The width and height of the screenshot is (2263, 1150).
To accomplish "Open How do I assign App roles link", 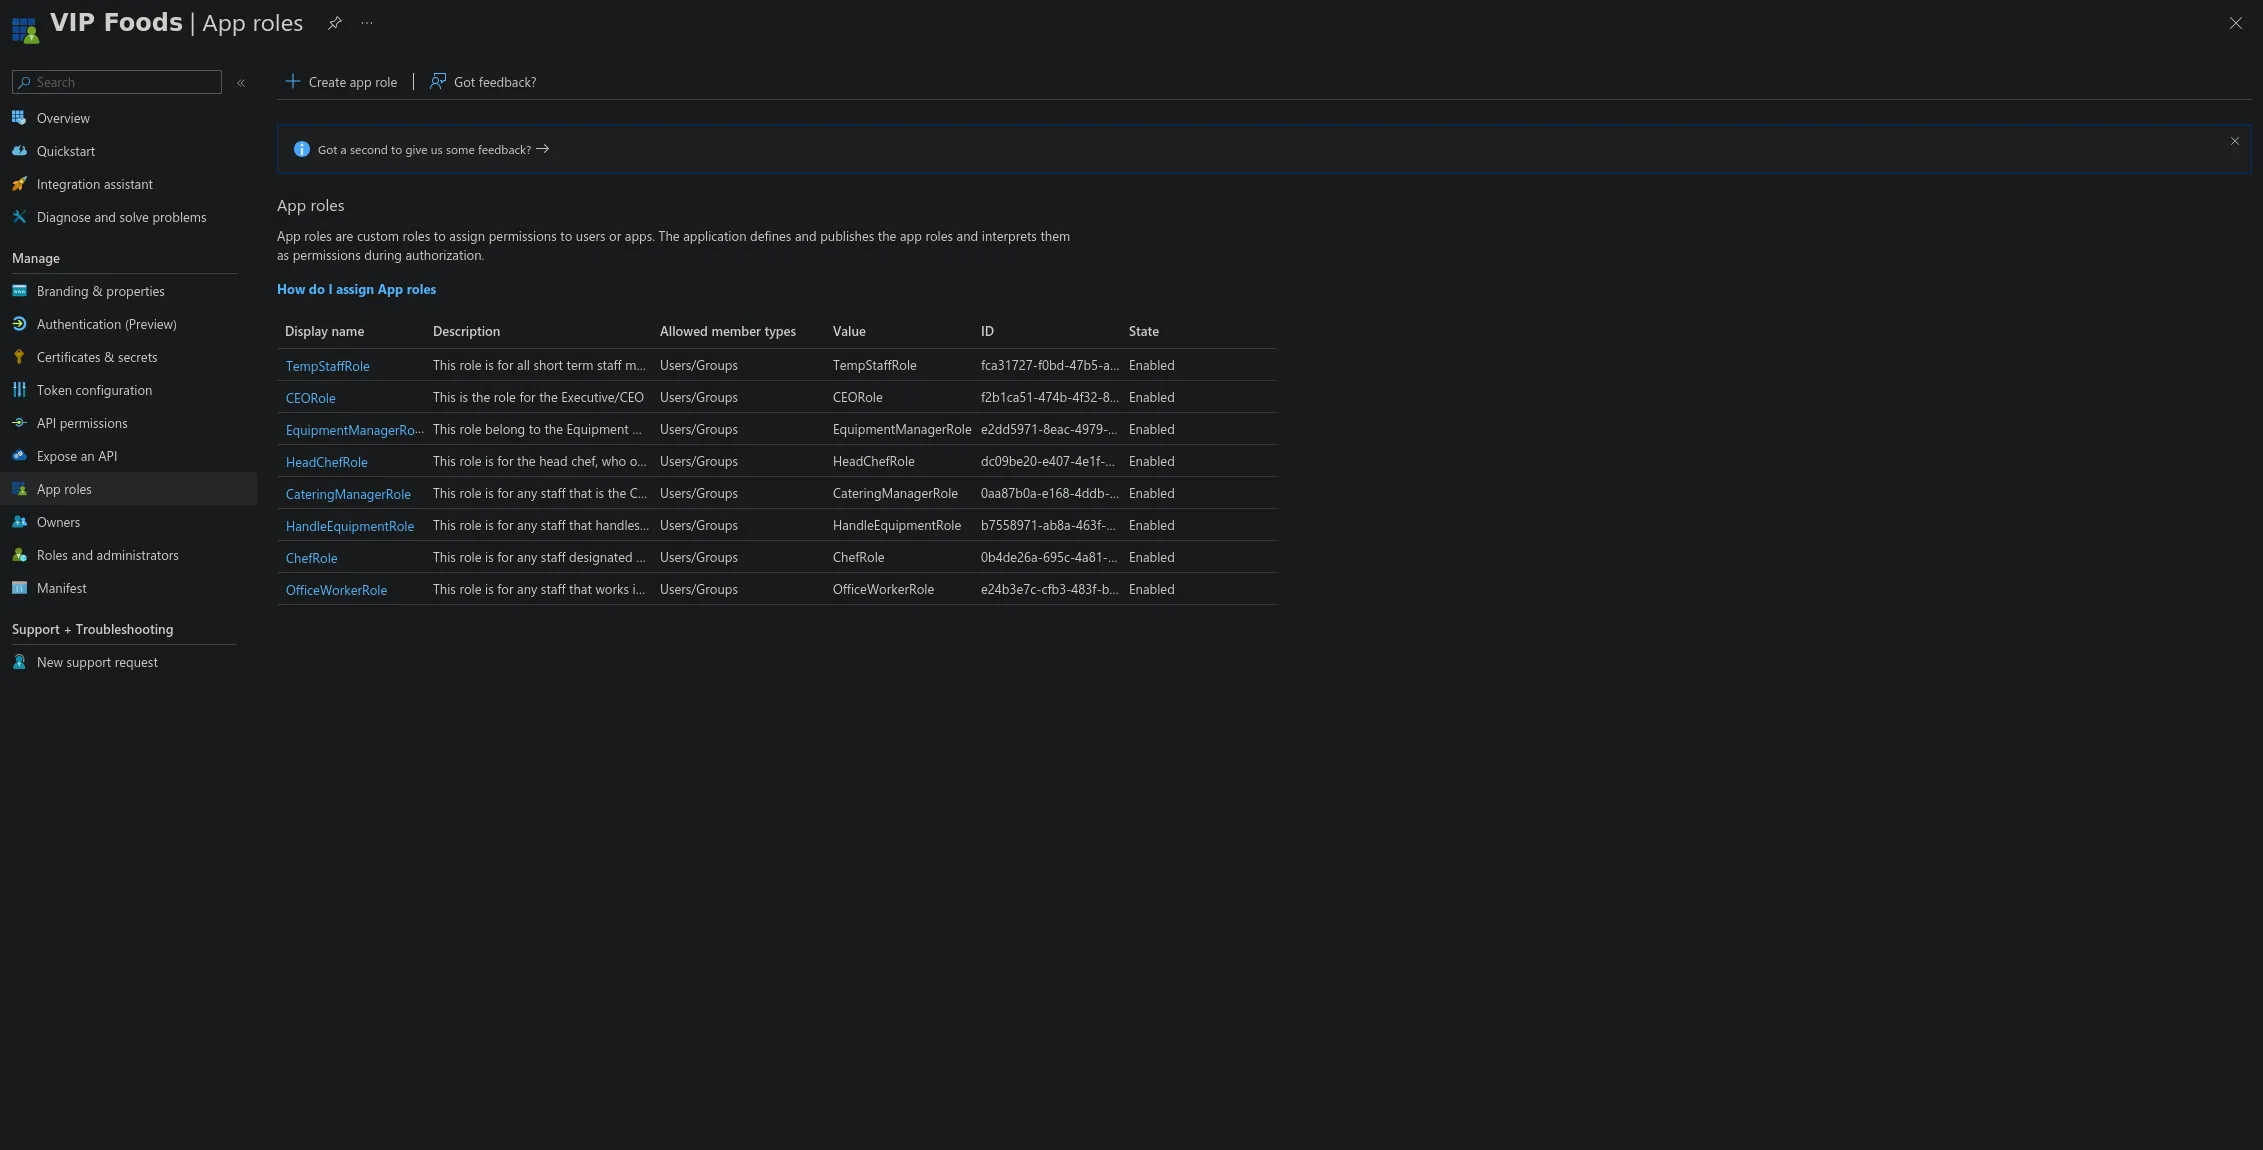I will [356, 289].
